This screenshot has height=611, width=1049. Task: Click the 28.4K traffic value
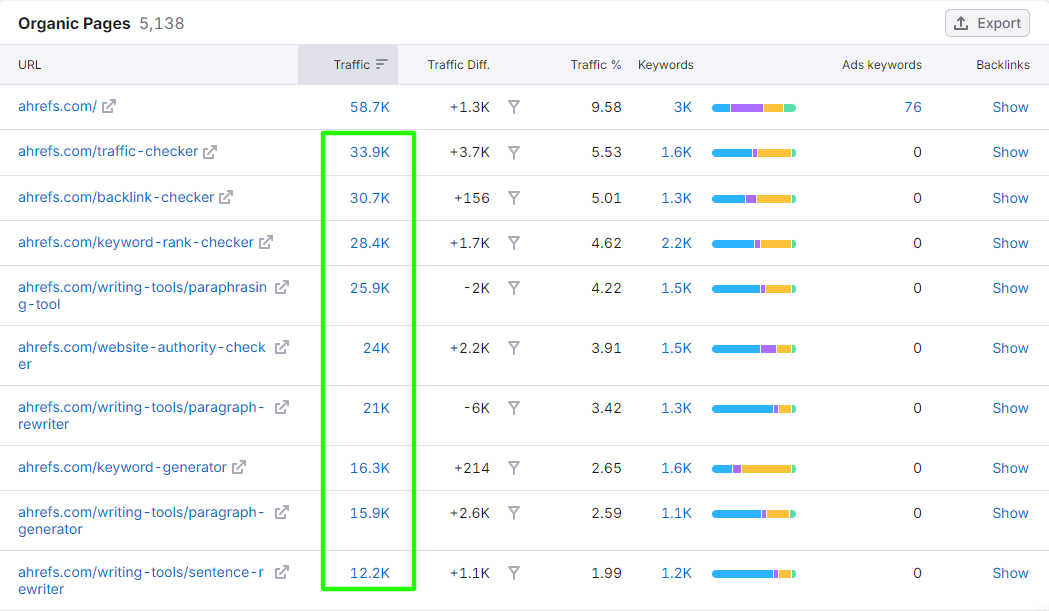(x=370, y=243)
